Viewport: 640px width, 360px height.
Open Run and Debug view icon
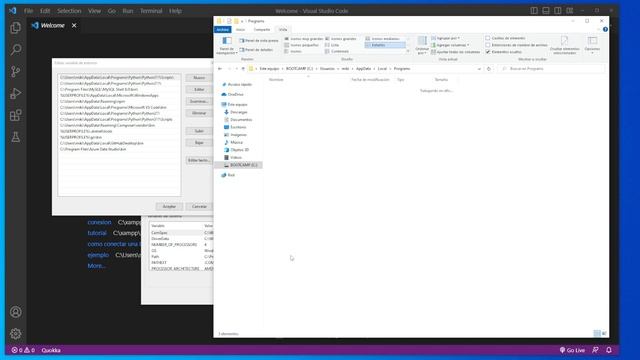click(16, 93)
